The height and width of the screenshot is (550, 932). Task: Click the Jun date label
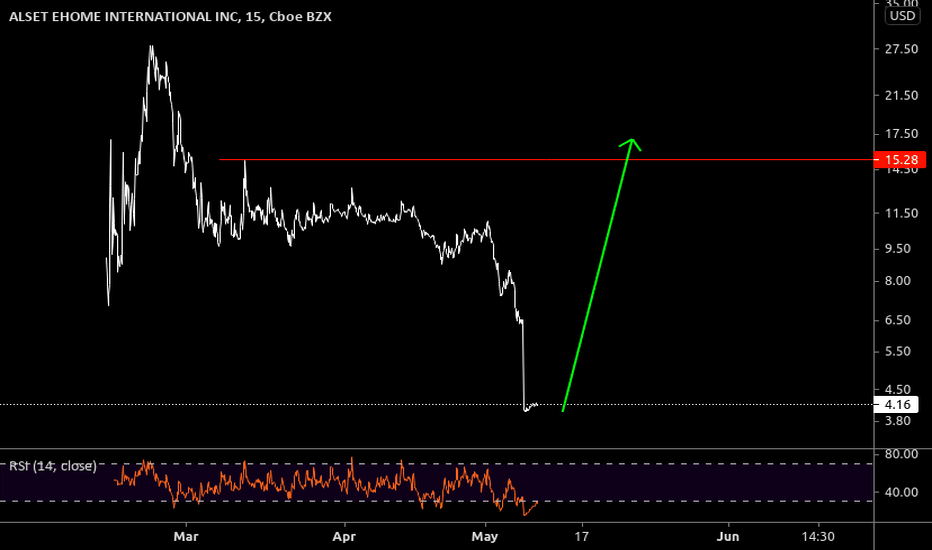[728, 536]
